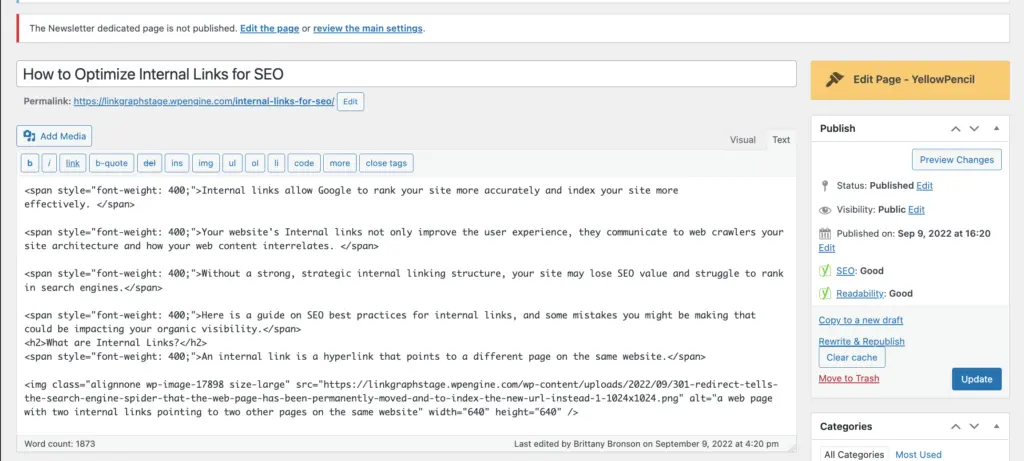1024x461 pixels.
Task: Click the editor resize handle corner
Action: (x=792, y=448)
